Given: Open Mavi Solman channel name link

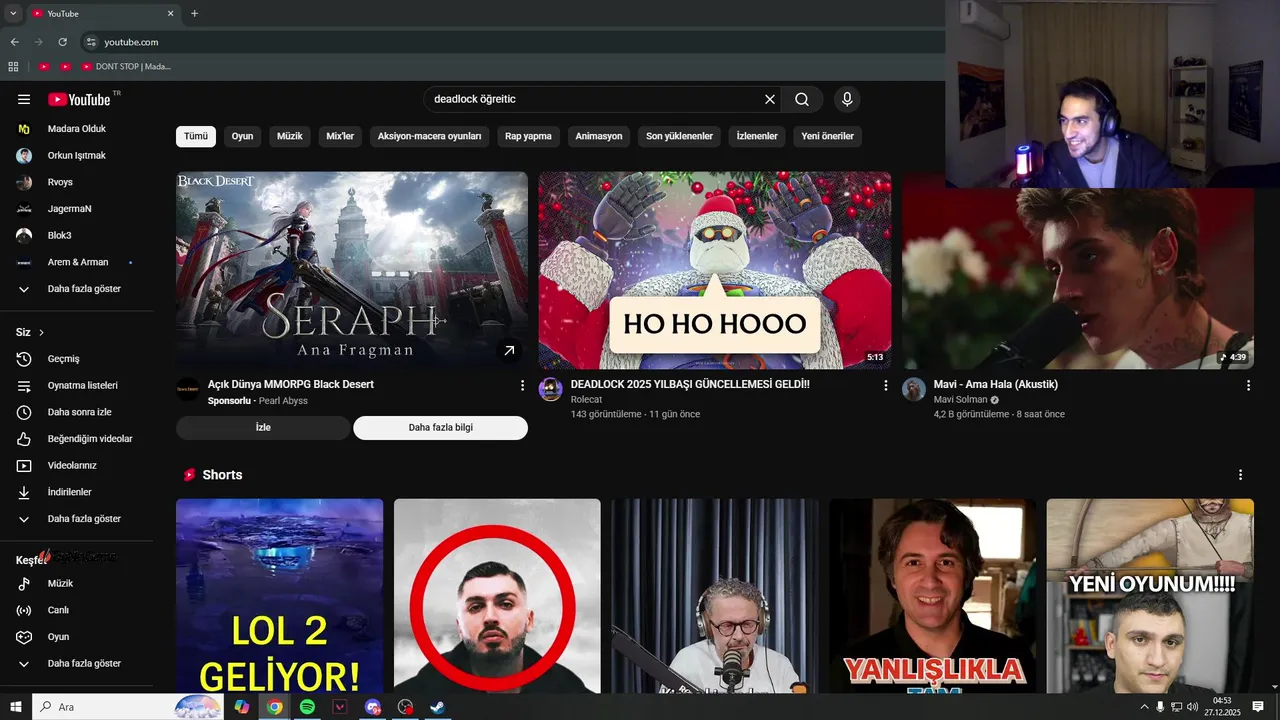Looking at the screenshot, I should click(960, 399).
